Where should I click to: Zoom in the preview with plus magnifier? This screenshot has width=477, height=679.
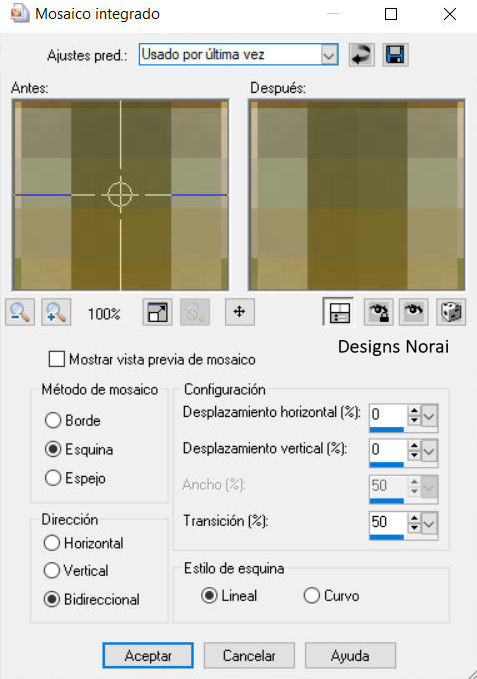(56, 312)
